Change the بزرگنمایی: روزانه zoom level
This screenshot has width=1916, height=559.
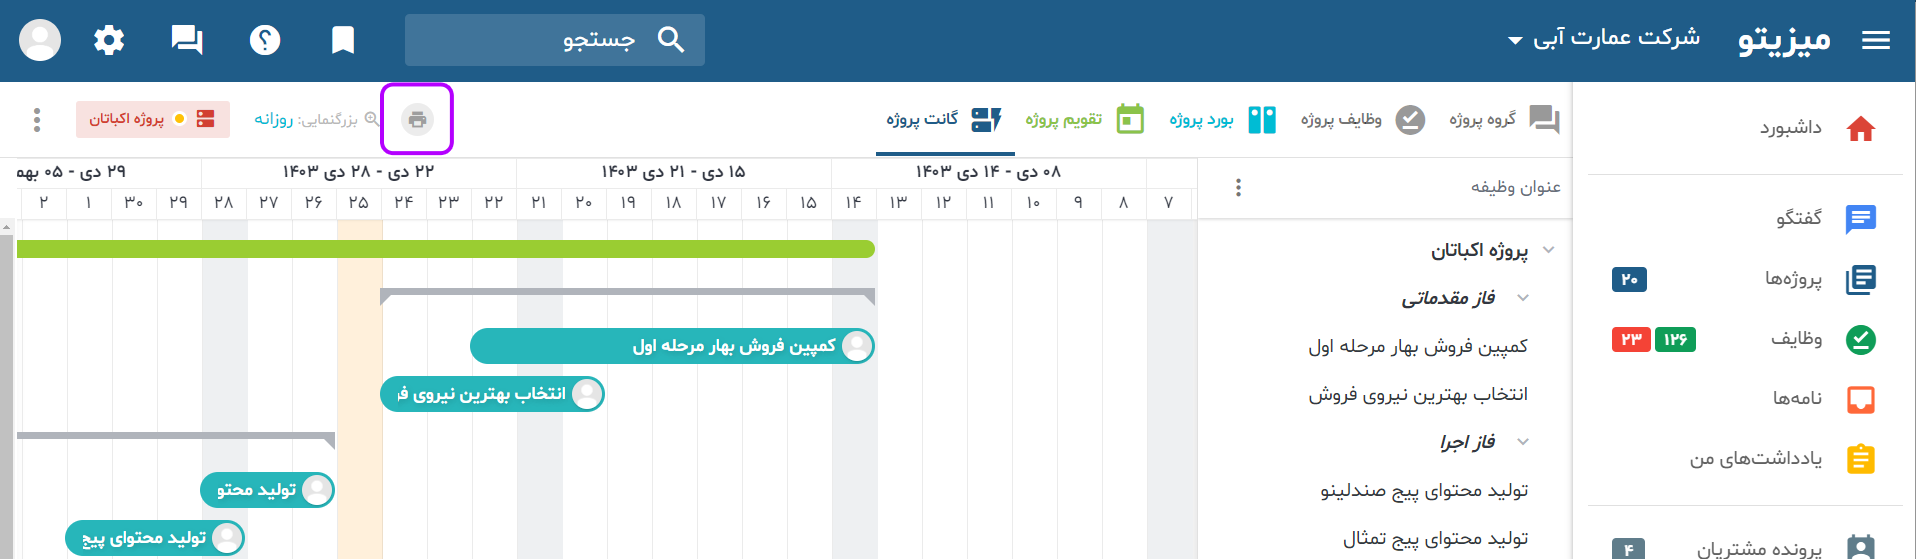click(x=316, y=119)
